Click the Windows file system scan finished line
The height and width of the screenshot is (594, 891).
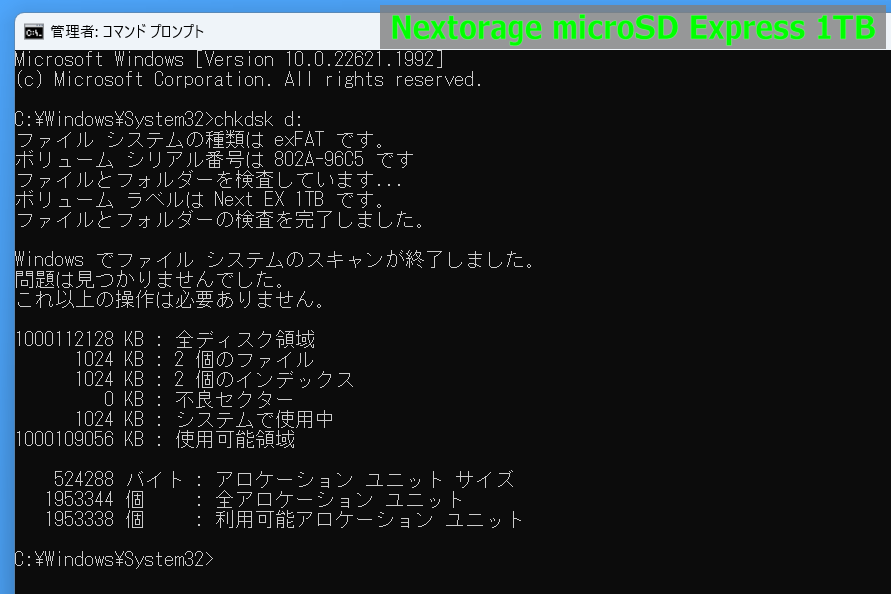click(274, 260)
